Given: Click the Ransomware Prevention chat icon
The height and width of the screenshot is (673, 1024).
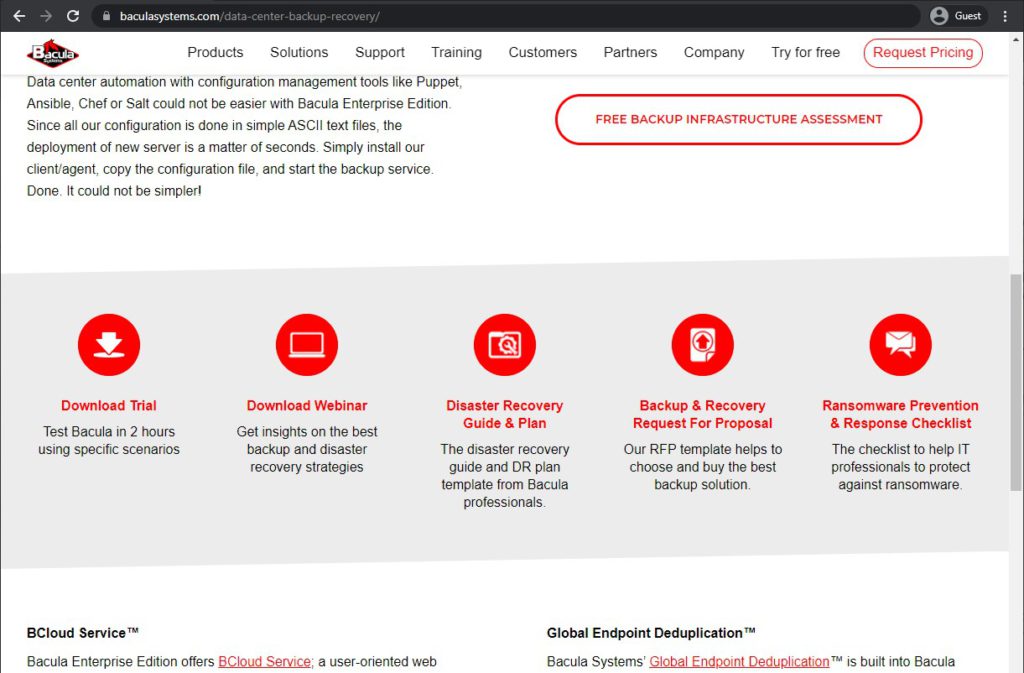Looking at the screenshot, I should pos(901,345).
